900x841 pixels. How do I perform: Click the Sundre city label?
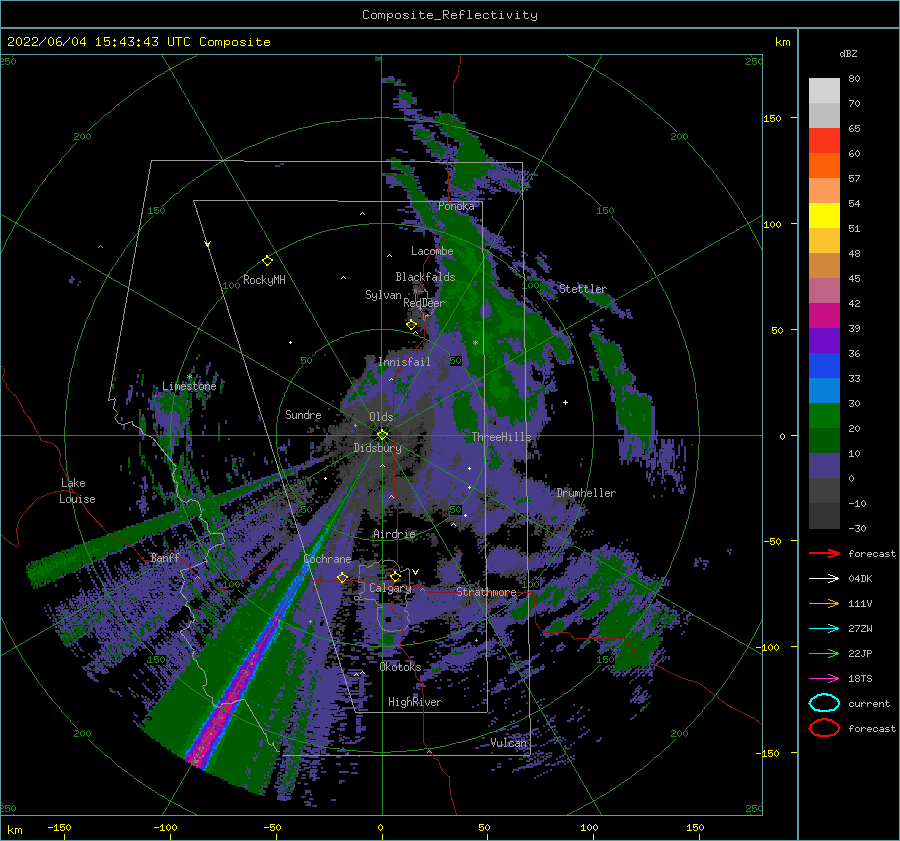304,415
